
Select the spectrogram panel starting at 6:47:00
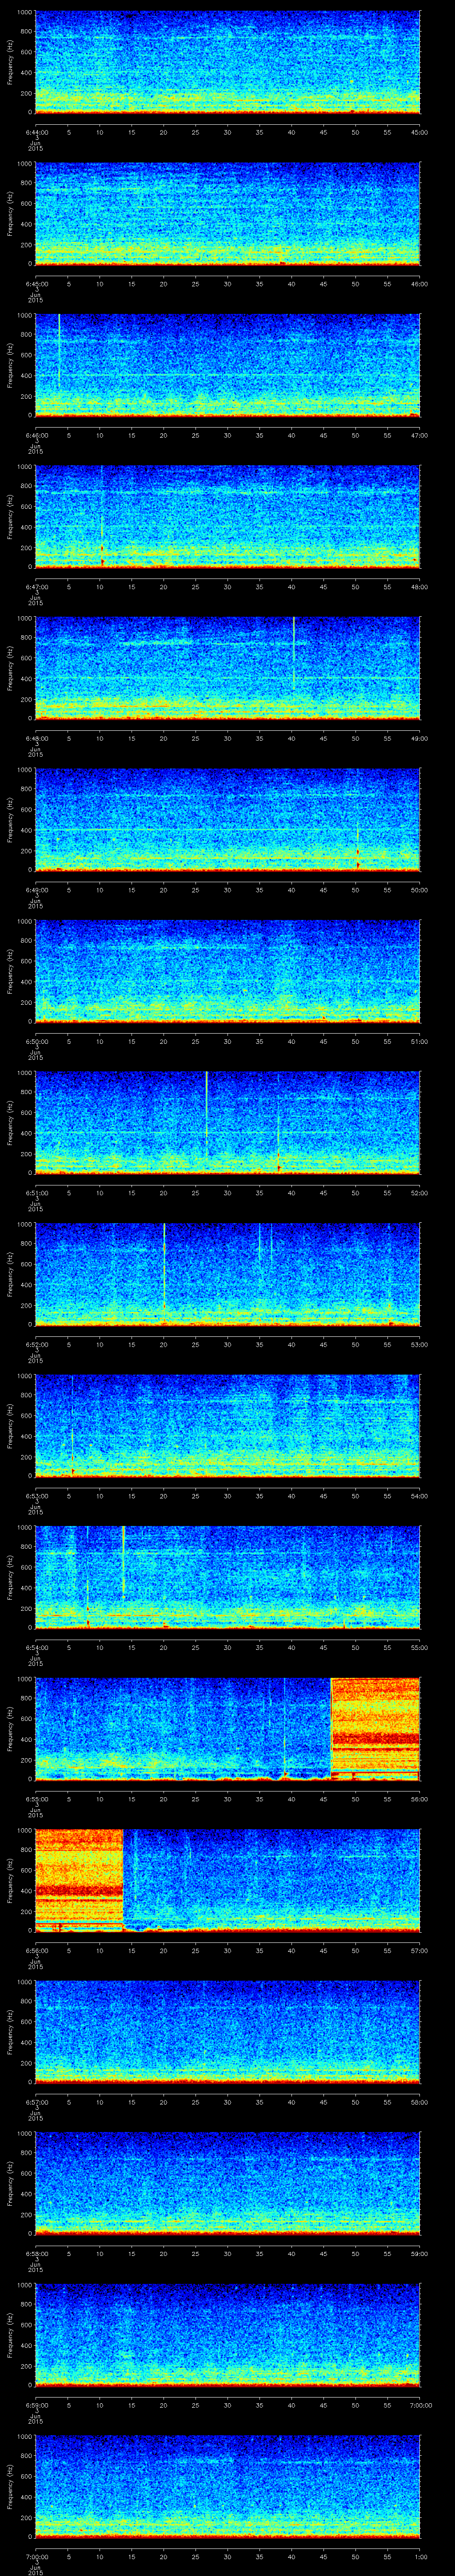click(227, 516)
